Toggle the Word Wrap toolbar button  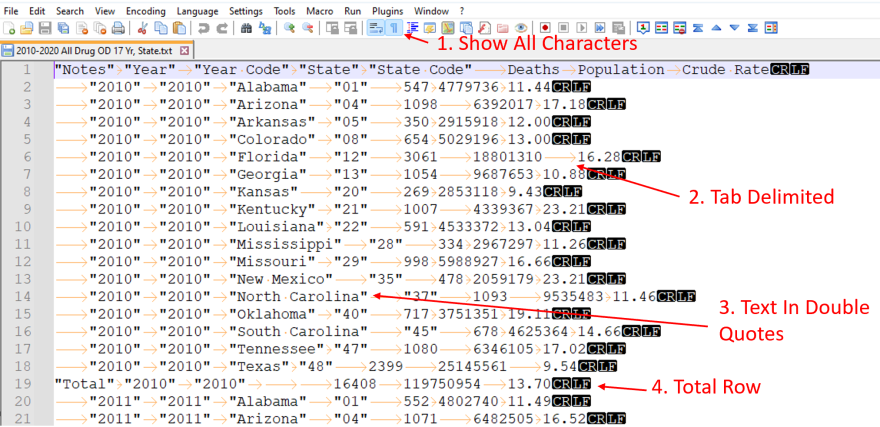(x=376, y=28)
